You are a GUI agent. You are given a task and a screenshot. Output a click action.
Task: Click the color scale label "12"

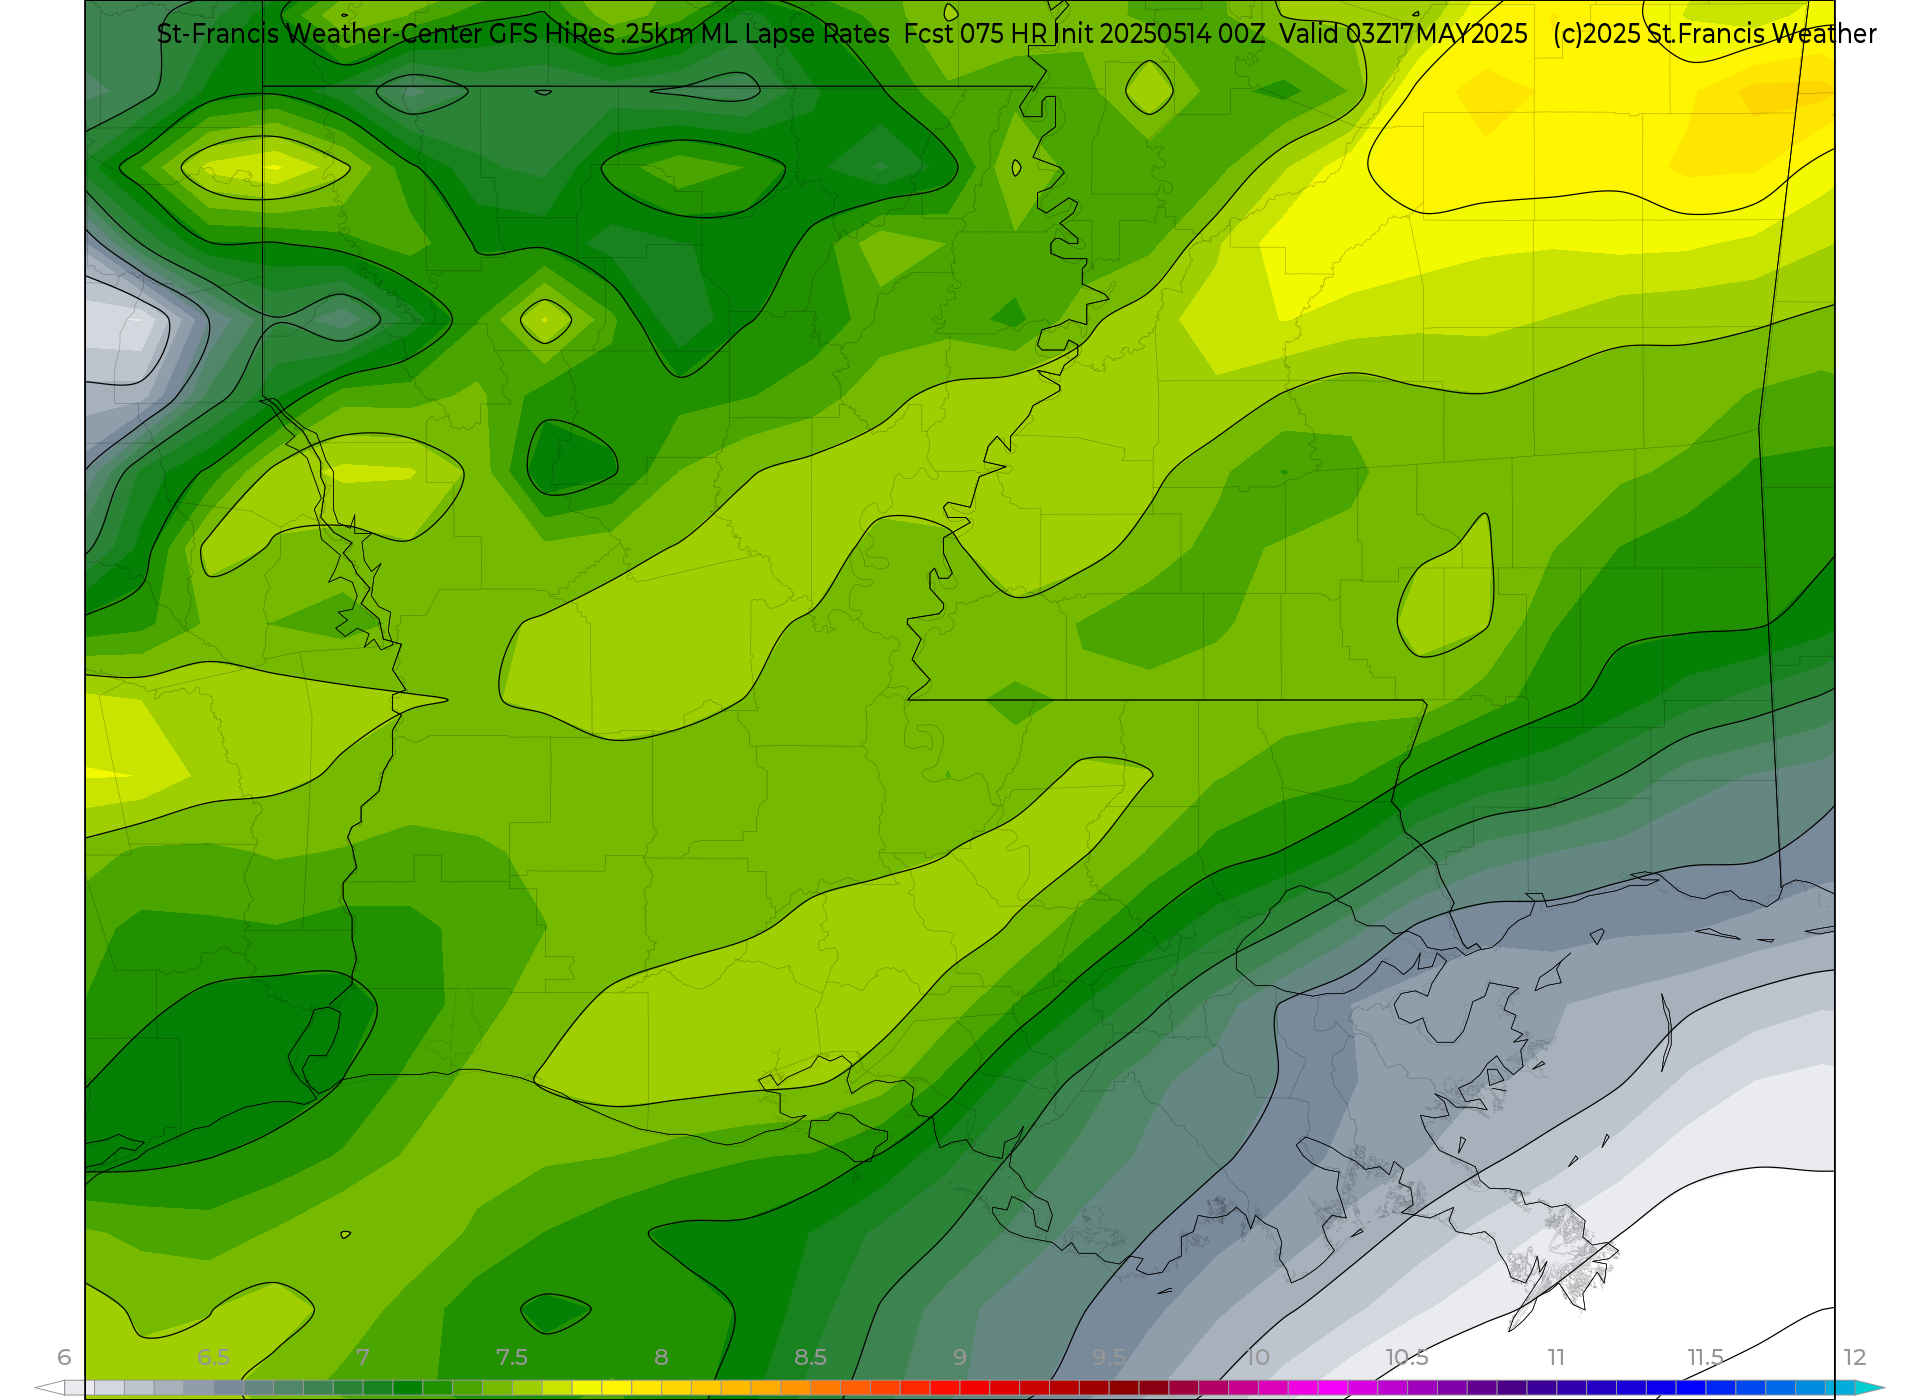coord(1854,1357)
